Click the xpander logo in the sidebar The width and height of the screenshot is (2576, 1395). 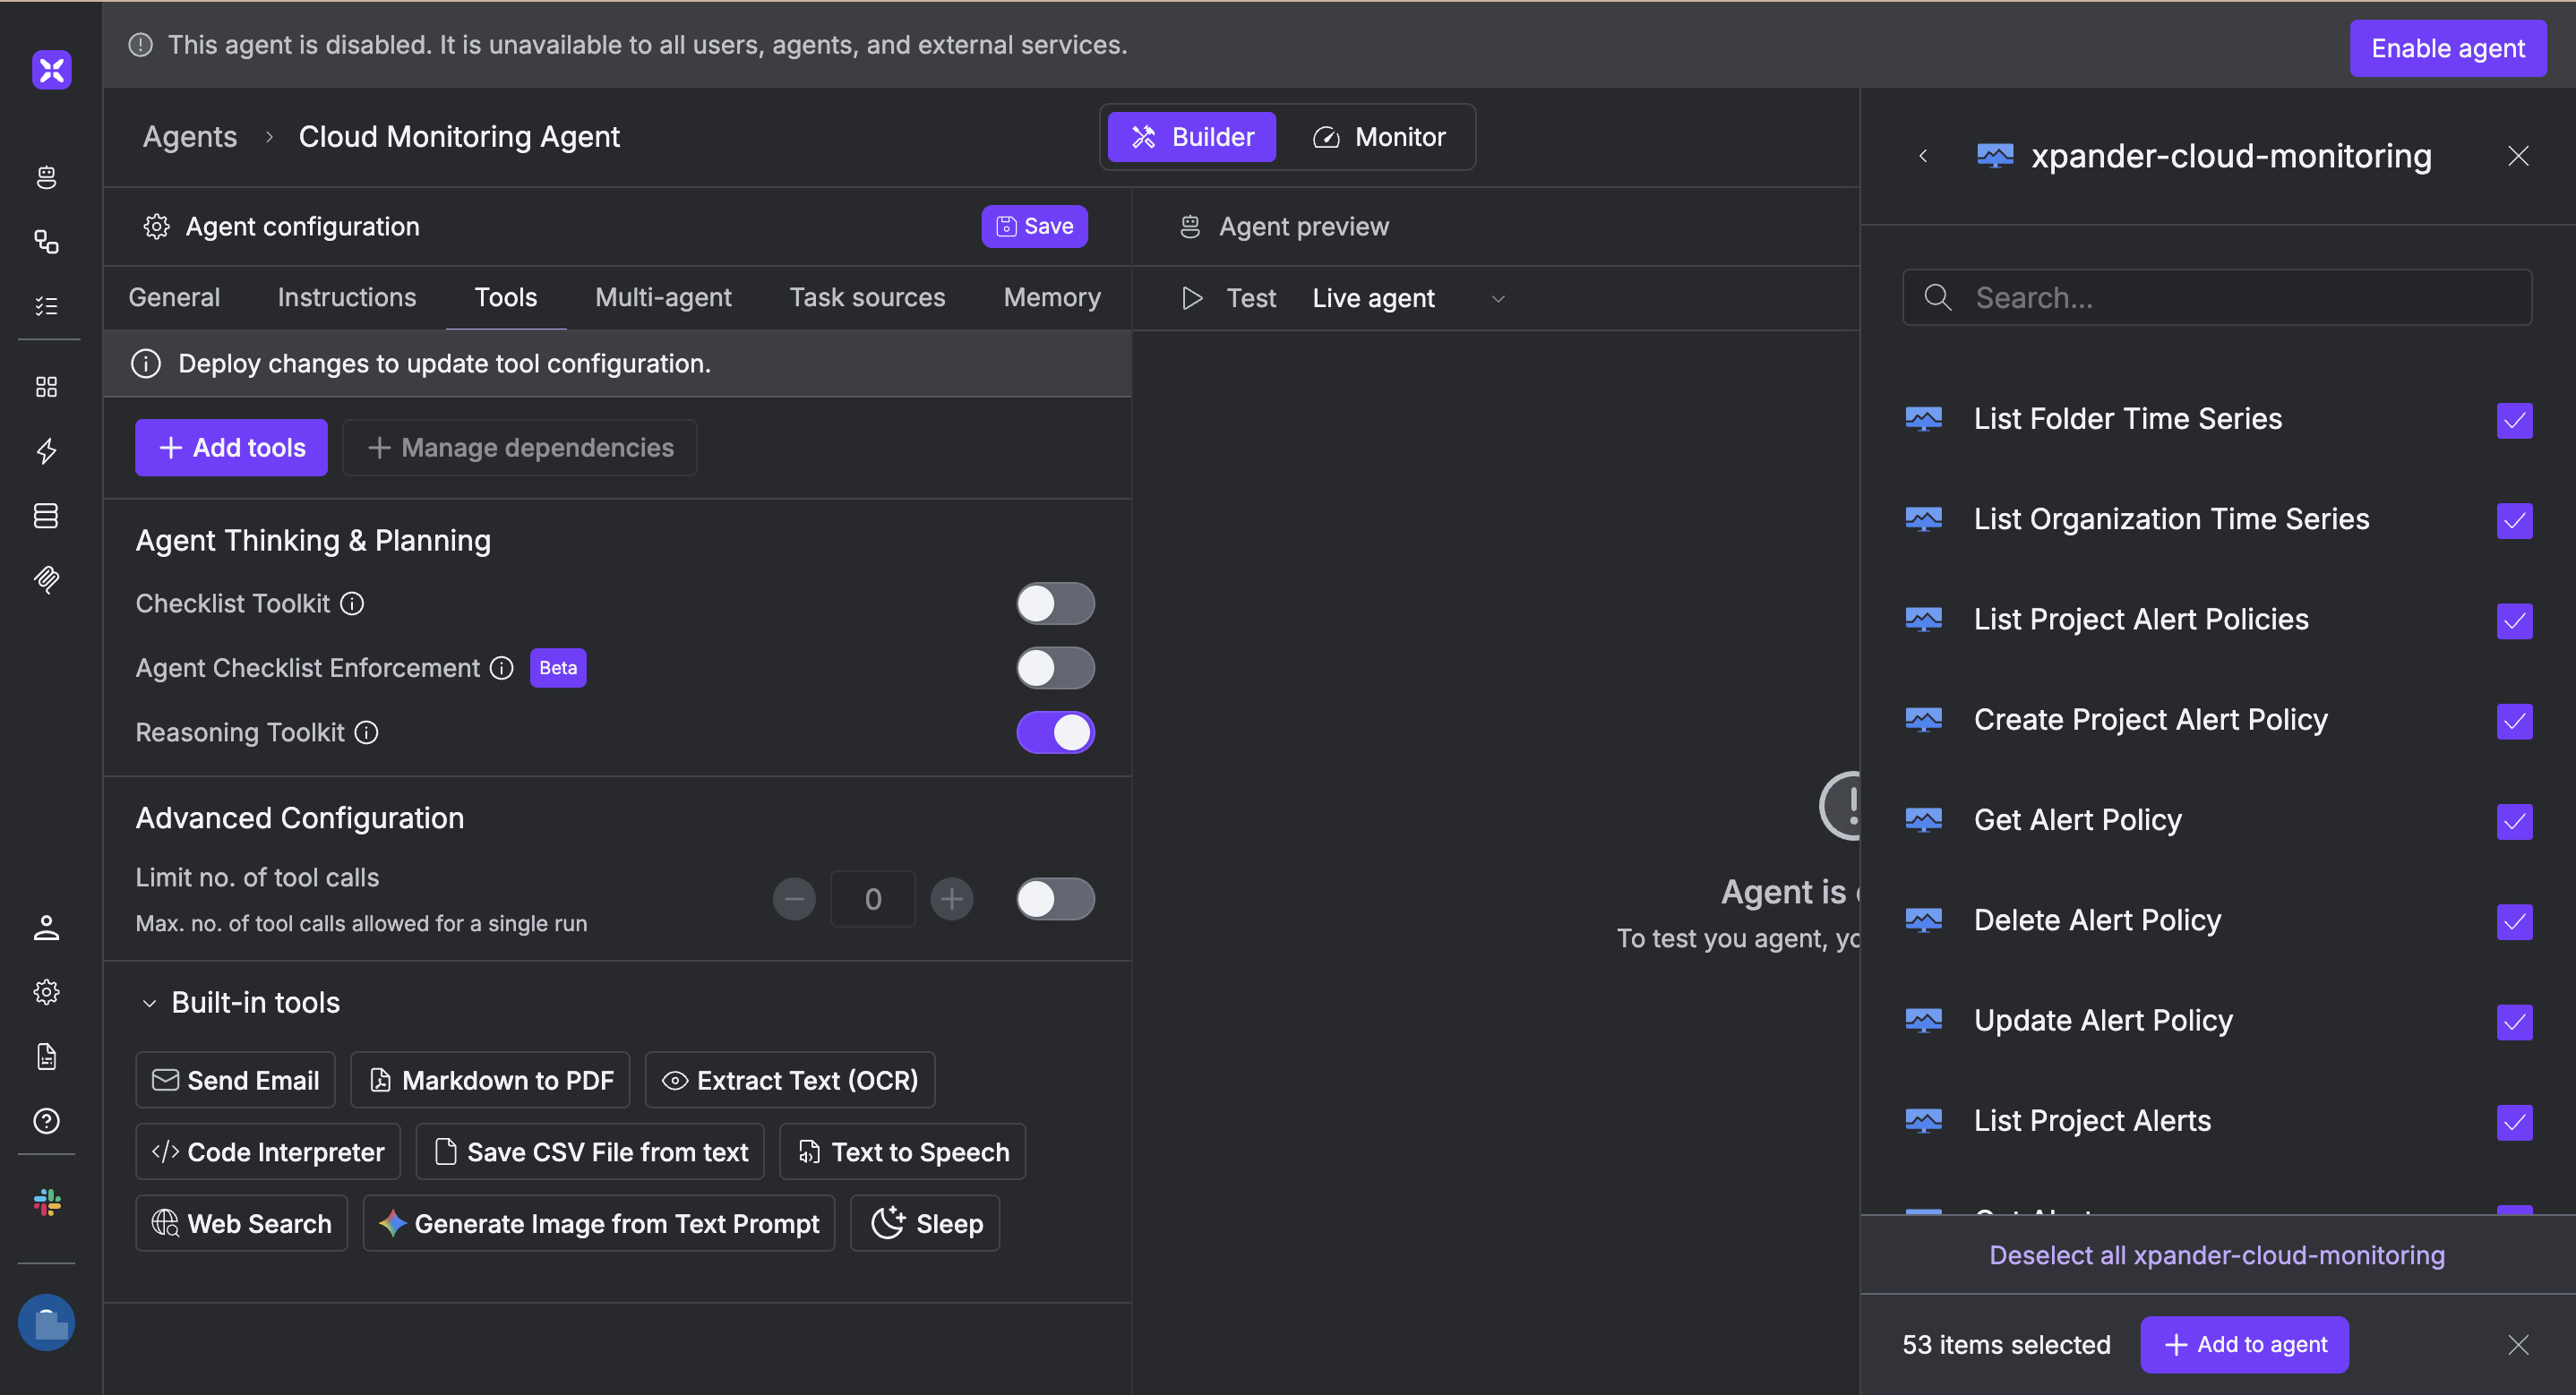pos(51,69)
